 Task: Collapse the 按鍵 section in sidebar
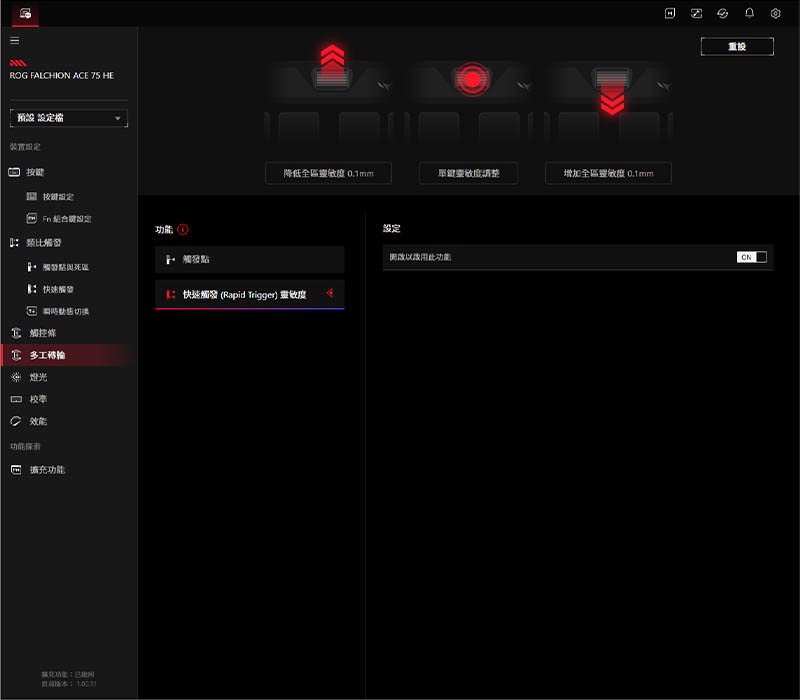(x=36, y=172)
